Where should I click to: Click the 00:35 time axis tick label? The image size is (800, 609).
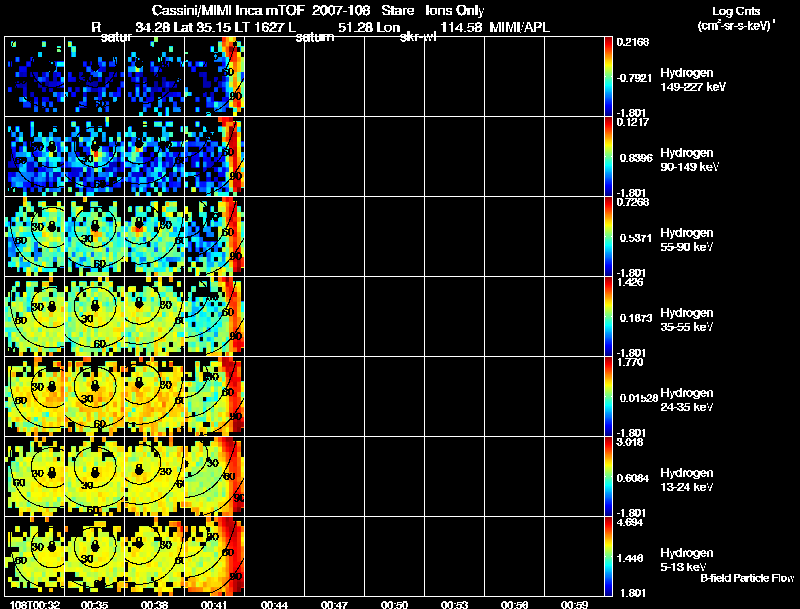pos(95,604)
